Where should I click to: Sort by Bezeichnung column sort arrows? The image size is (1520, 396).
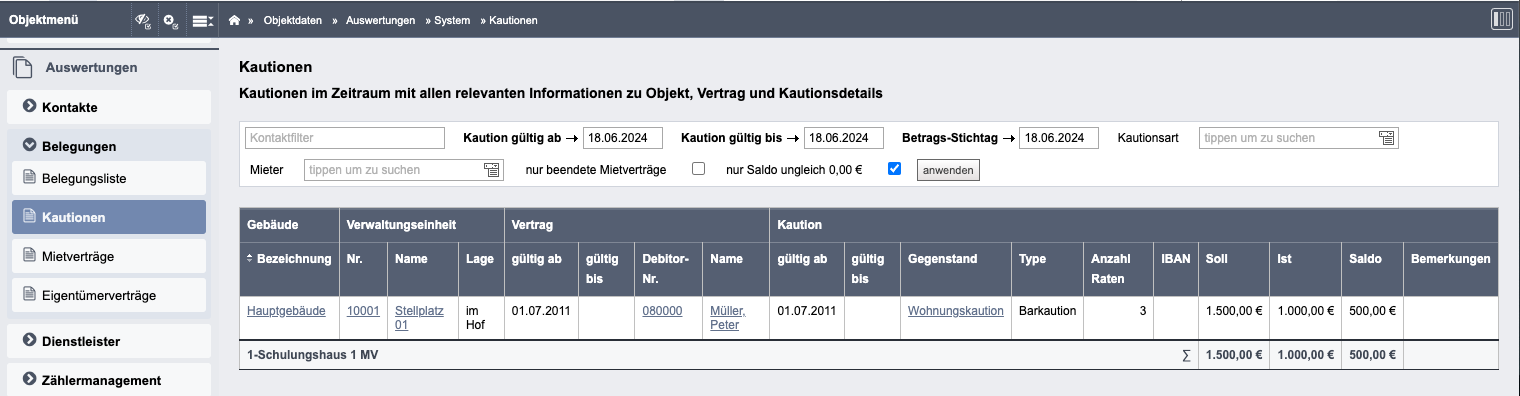(x=250, y=259)
